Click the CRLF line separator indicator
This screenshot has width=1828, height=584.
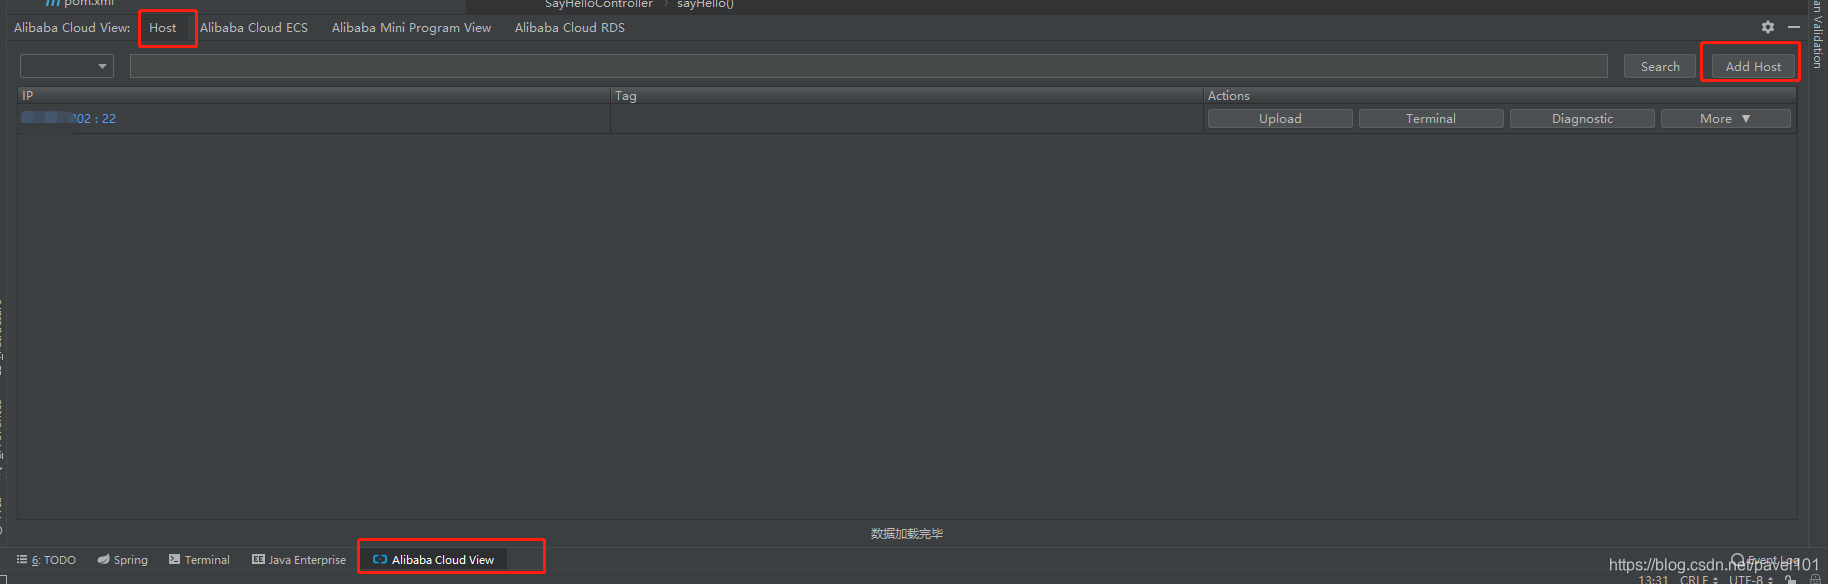pyautogui.click(x=1698, y=579)
